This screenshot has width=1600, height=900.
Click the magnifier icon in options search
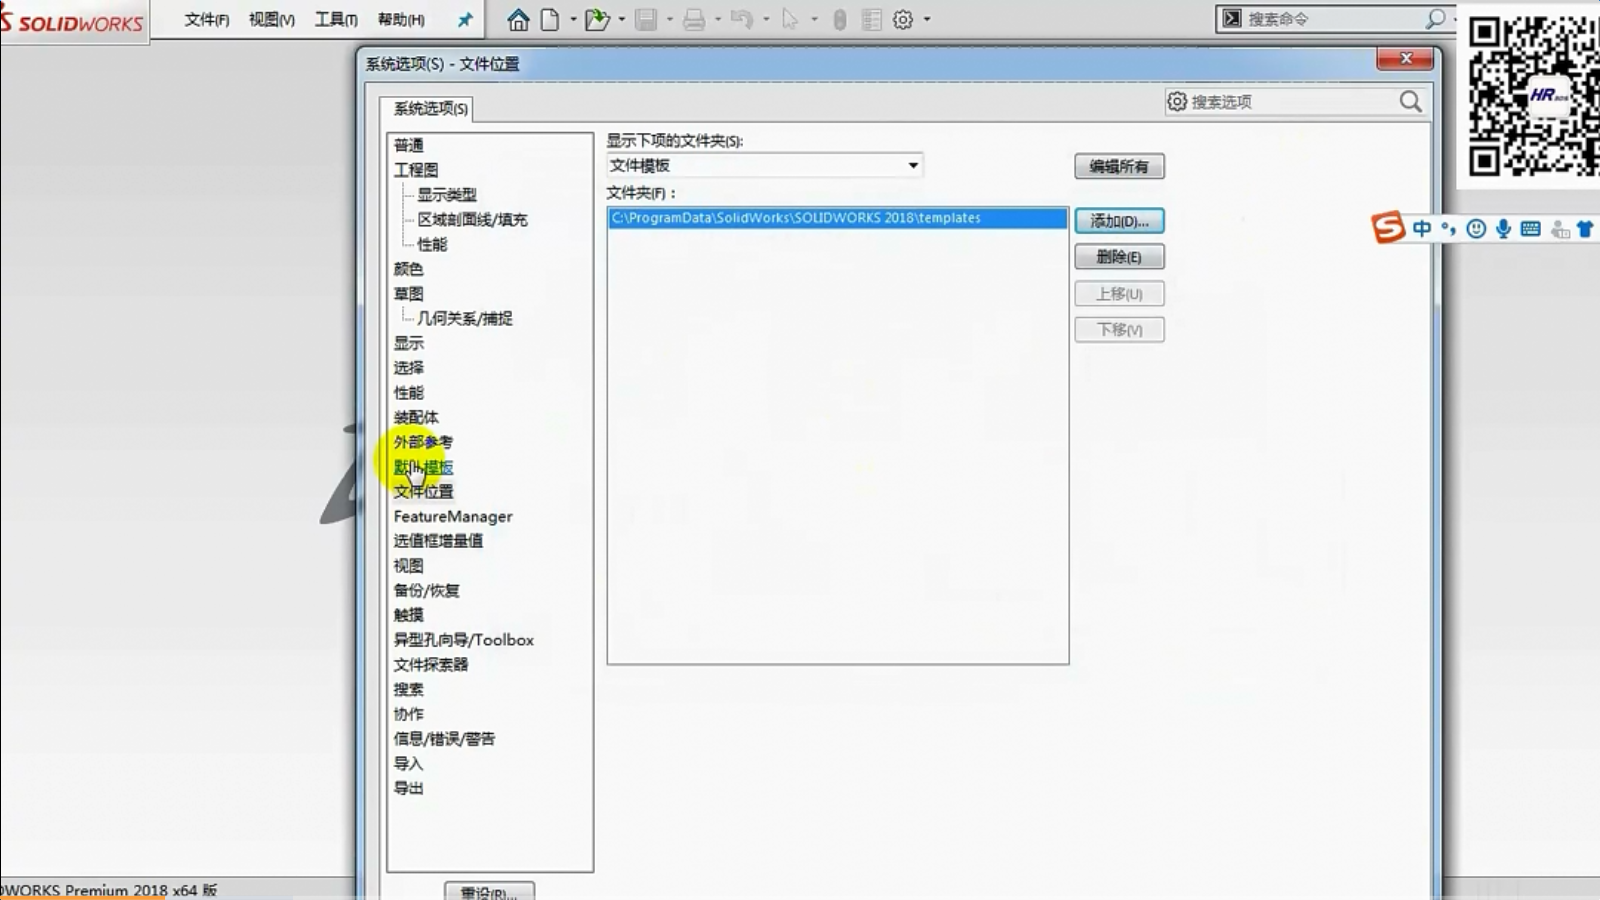tap(1410, 101)
